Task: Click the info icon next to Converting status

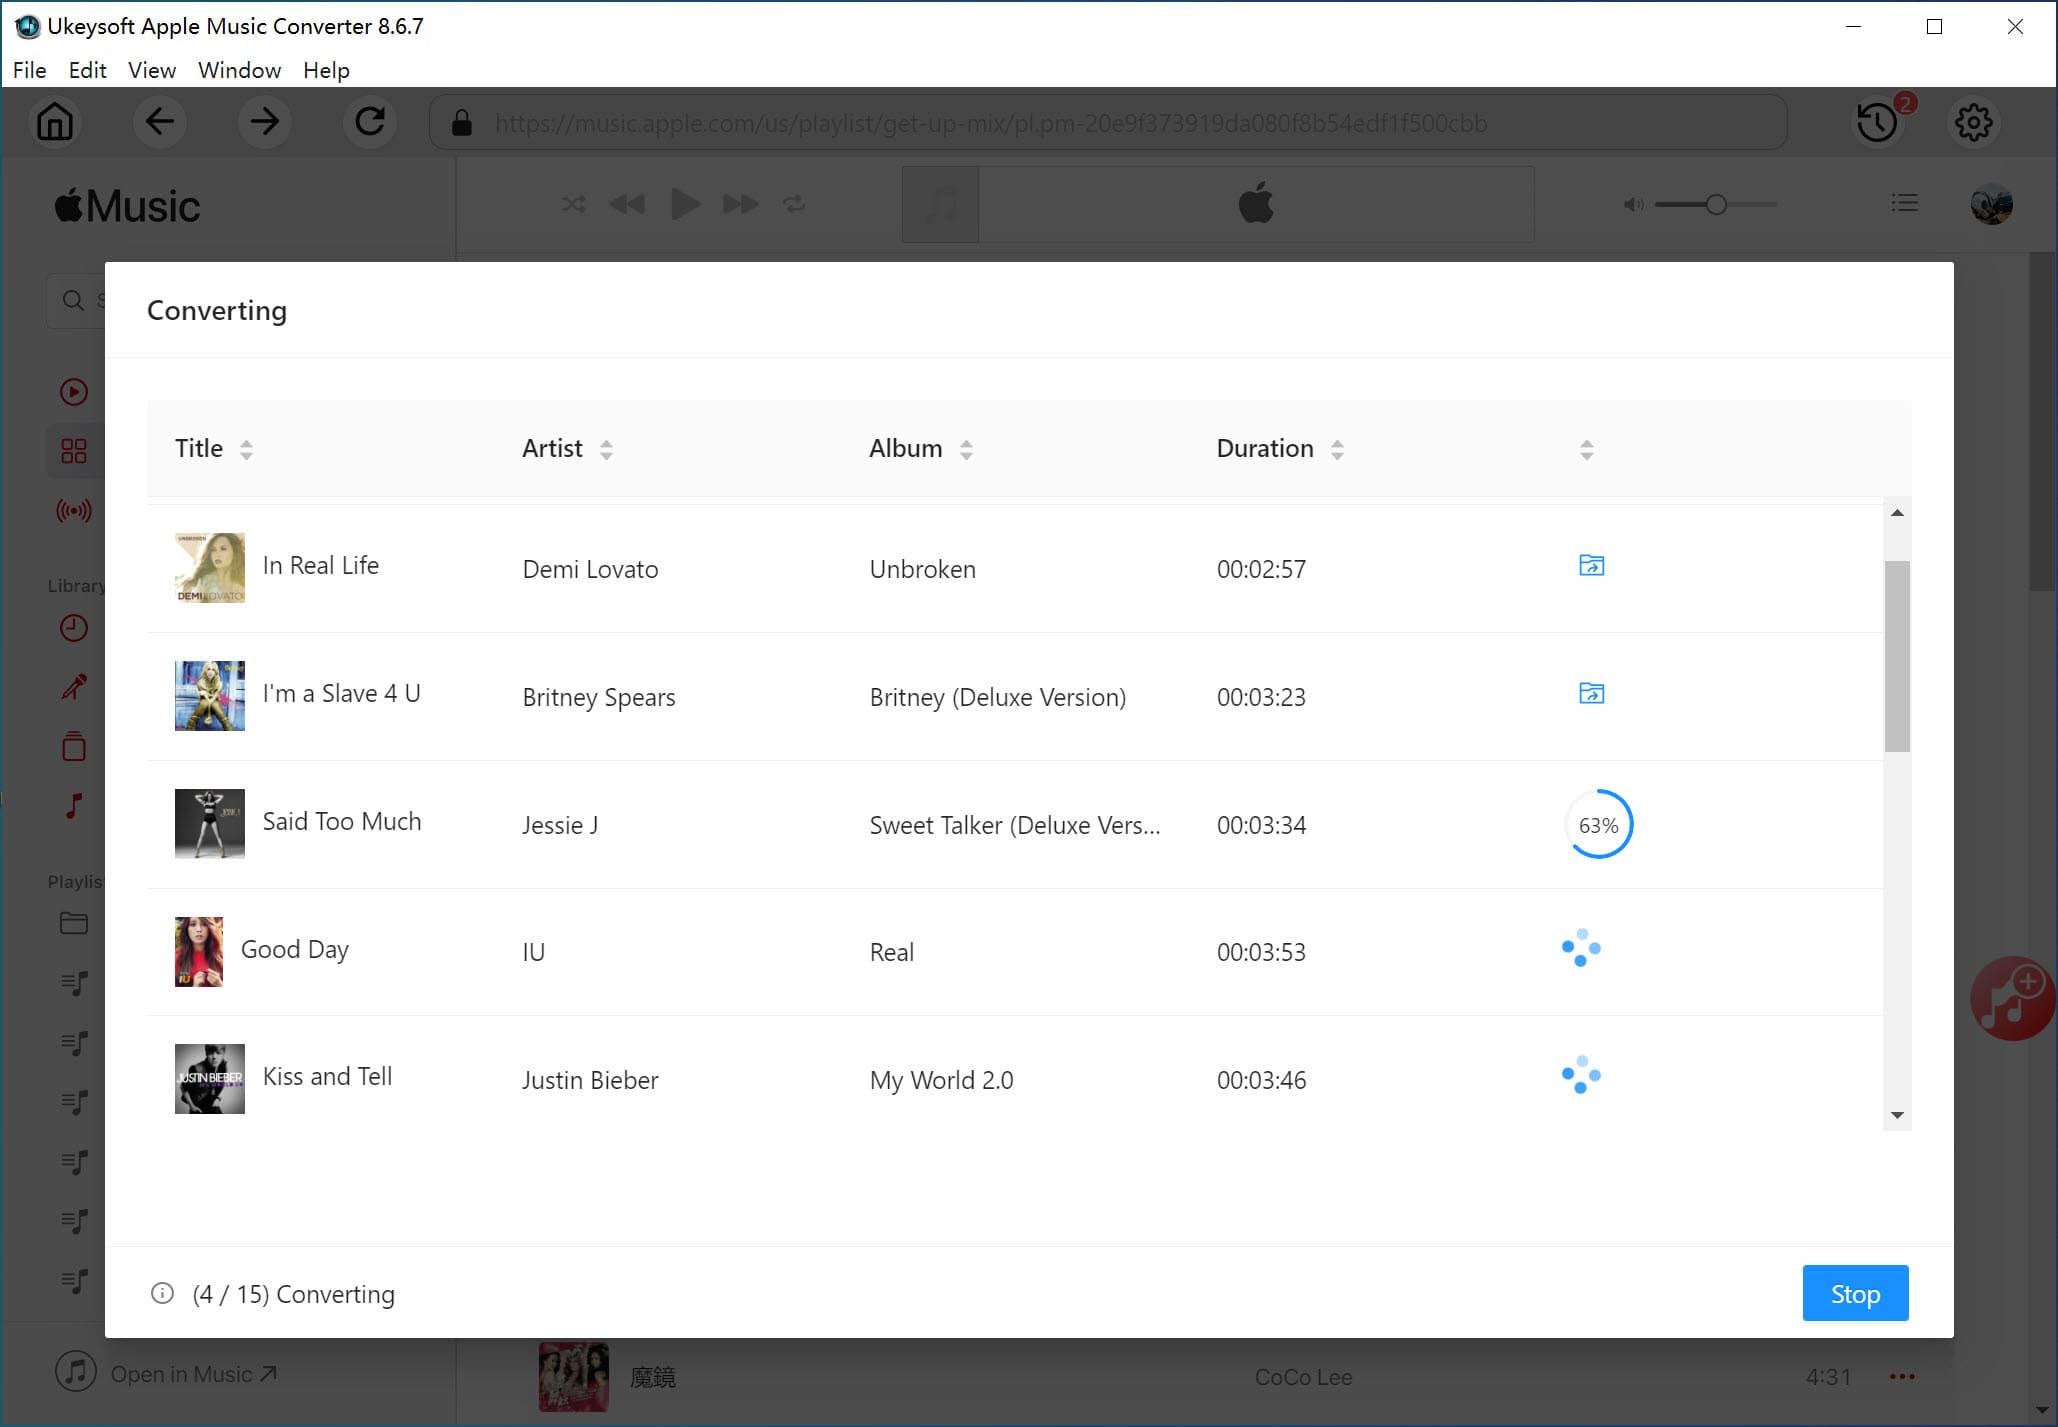Action: point(163,1293)
